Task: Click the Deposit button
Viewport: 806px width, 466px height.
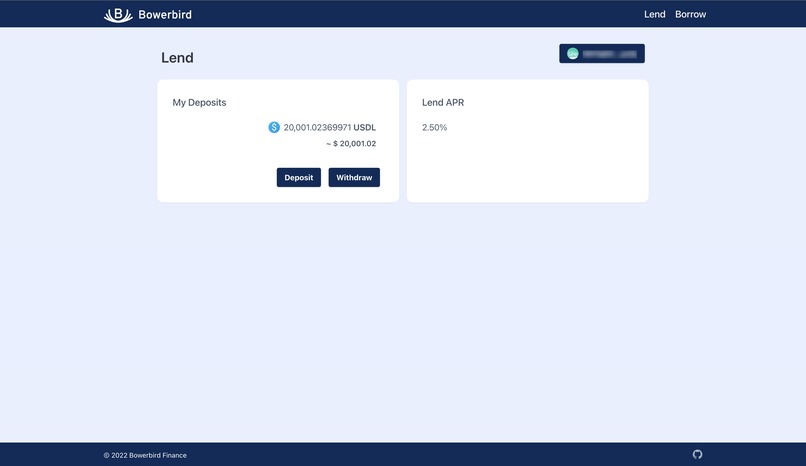Action: [x=299, y=177]
